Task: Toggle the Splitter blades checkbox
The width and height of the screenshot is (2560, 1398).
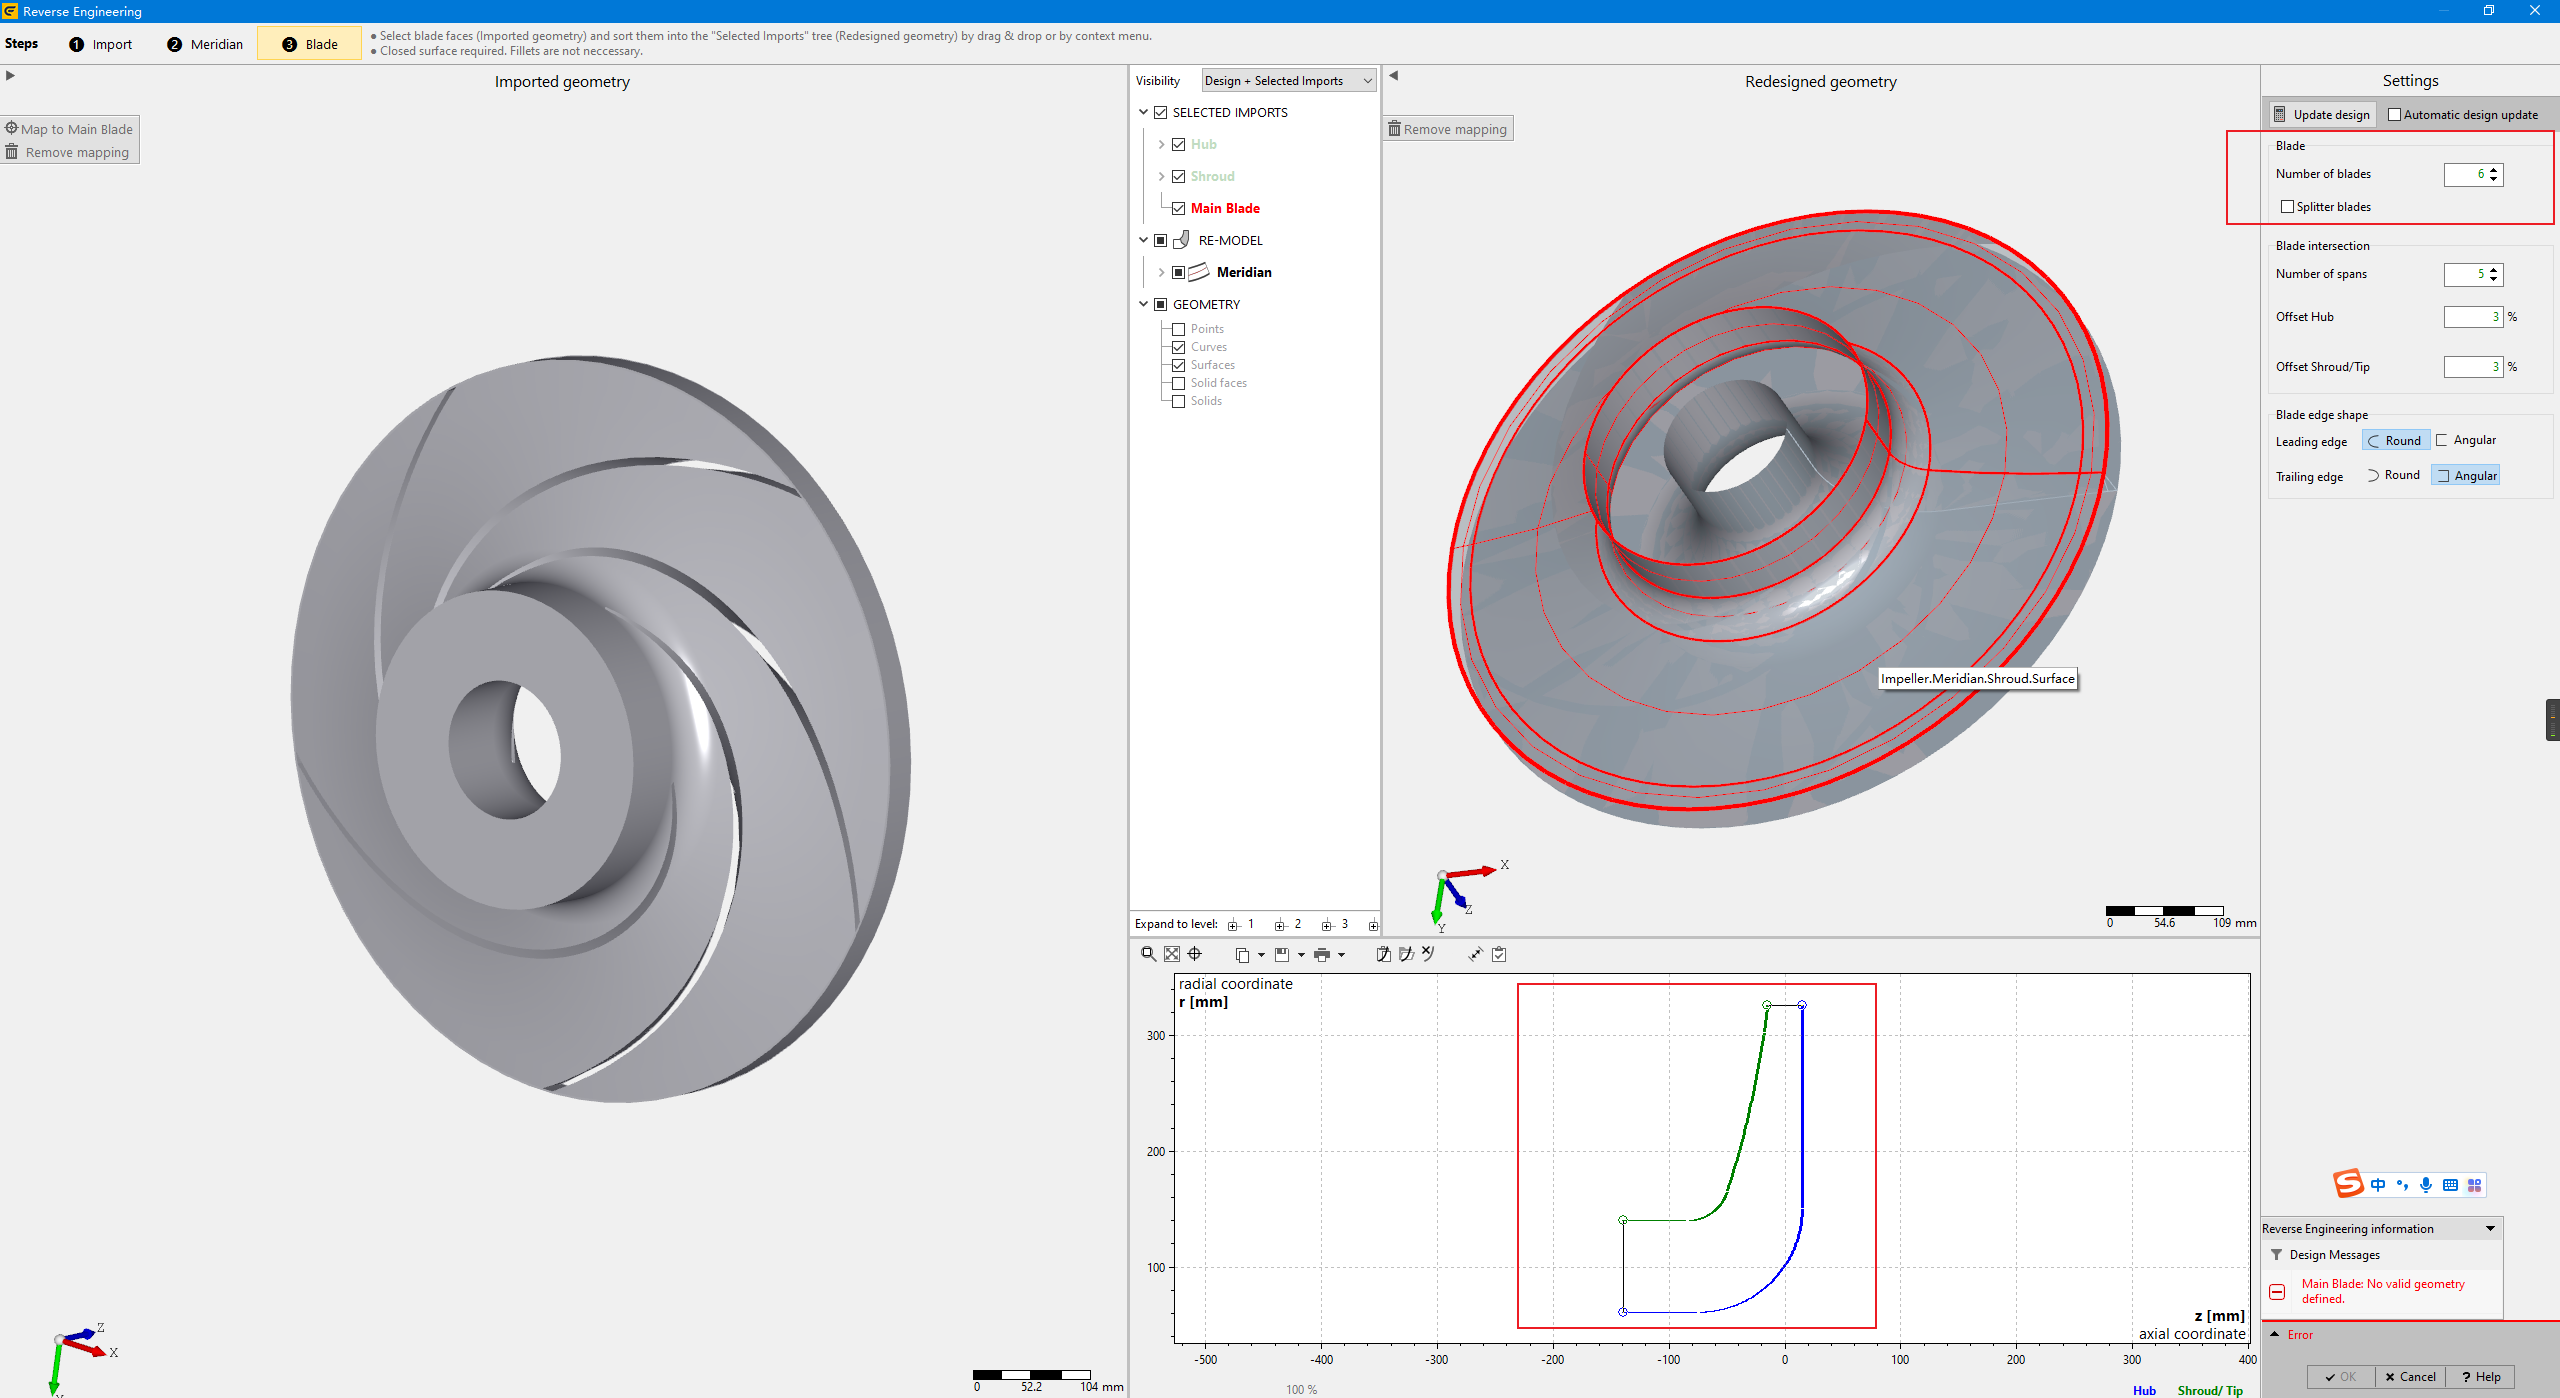Action: [2287, 207]
